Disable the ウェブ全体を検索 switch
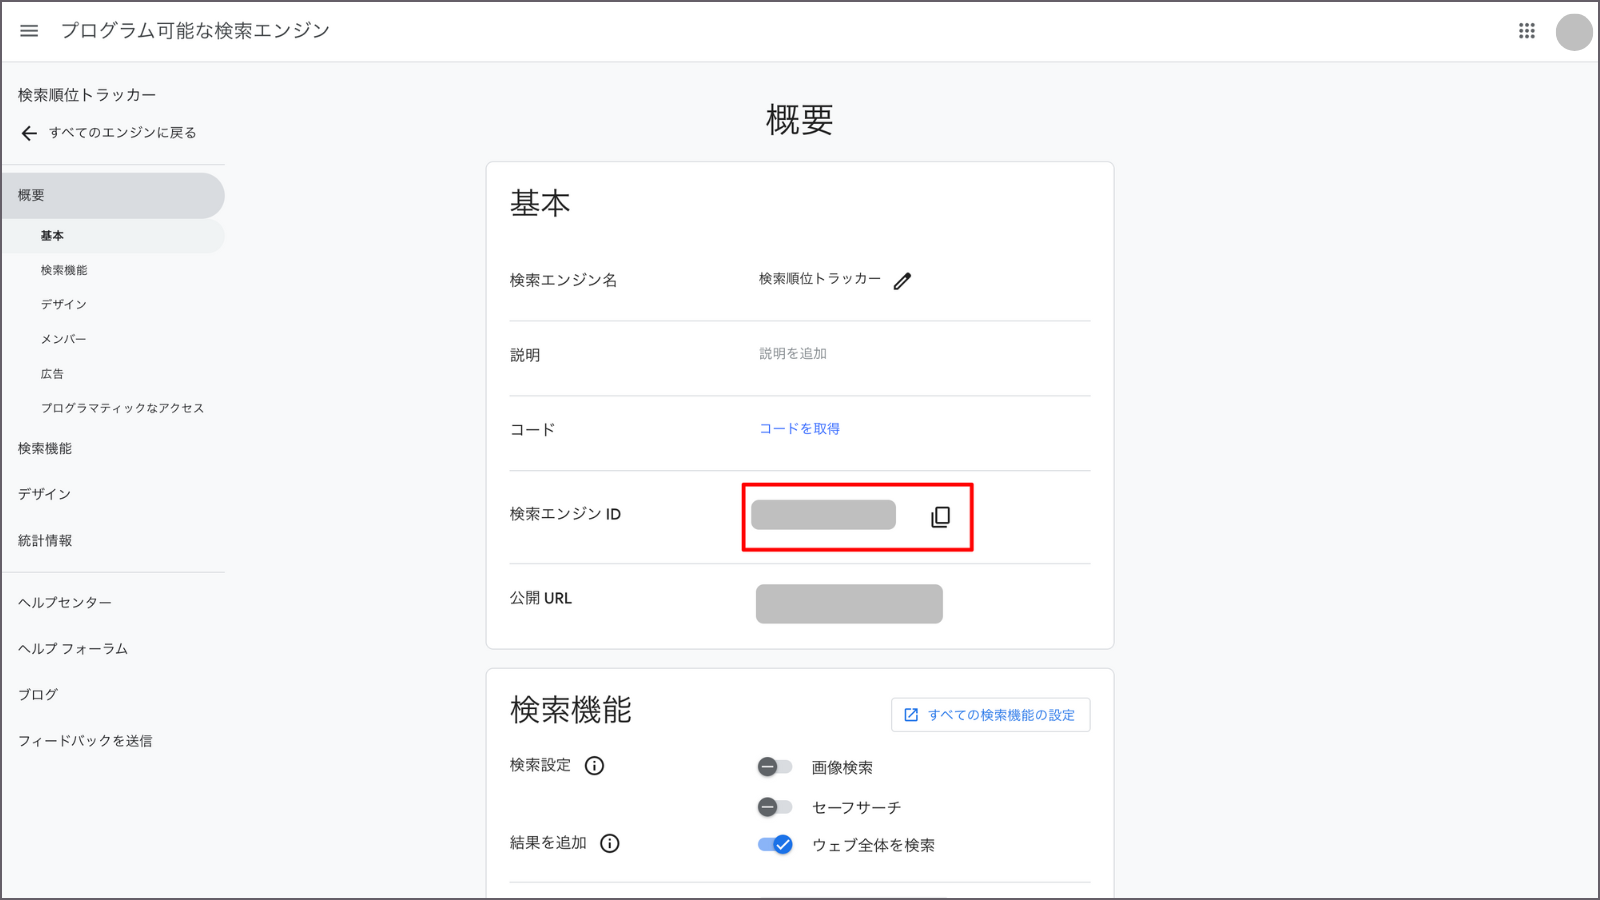1600x900 pixels. pyautogui.click(x=775, y=844)
